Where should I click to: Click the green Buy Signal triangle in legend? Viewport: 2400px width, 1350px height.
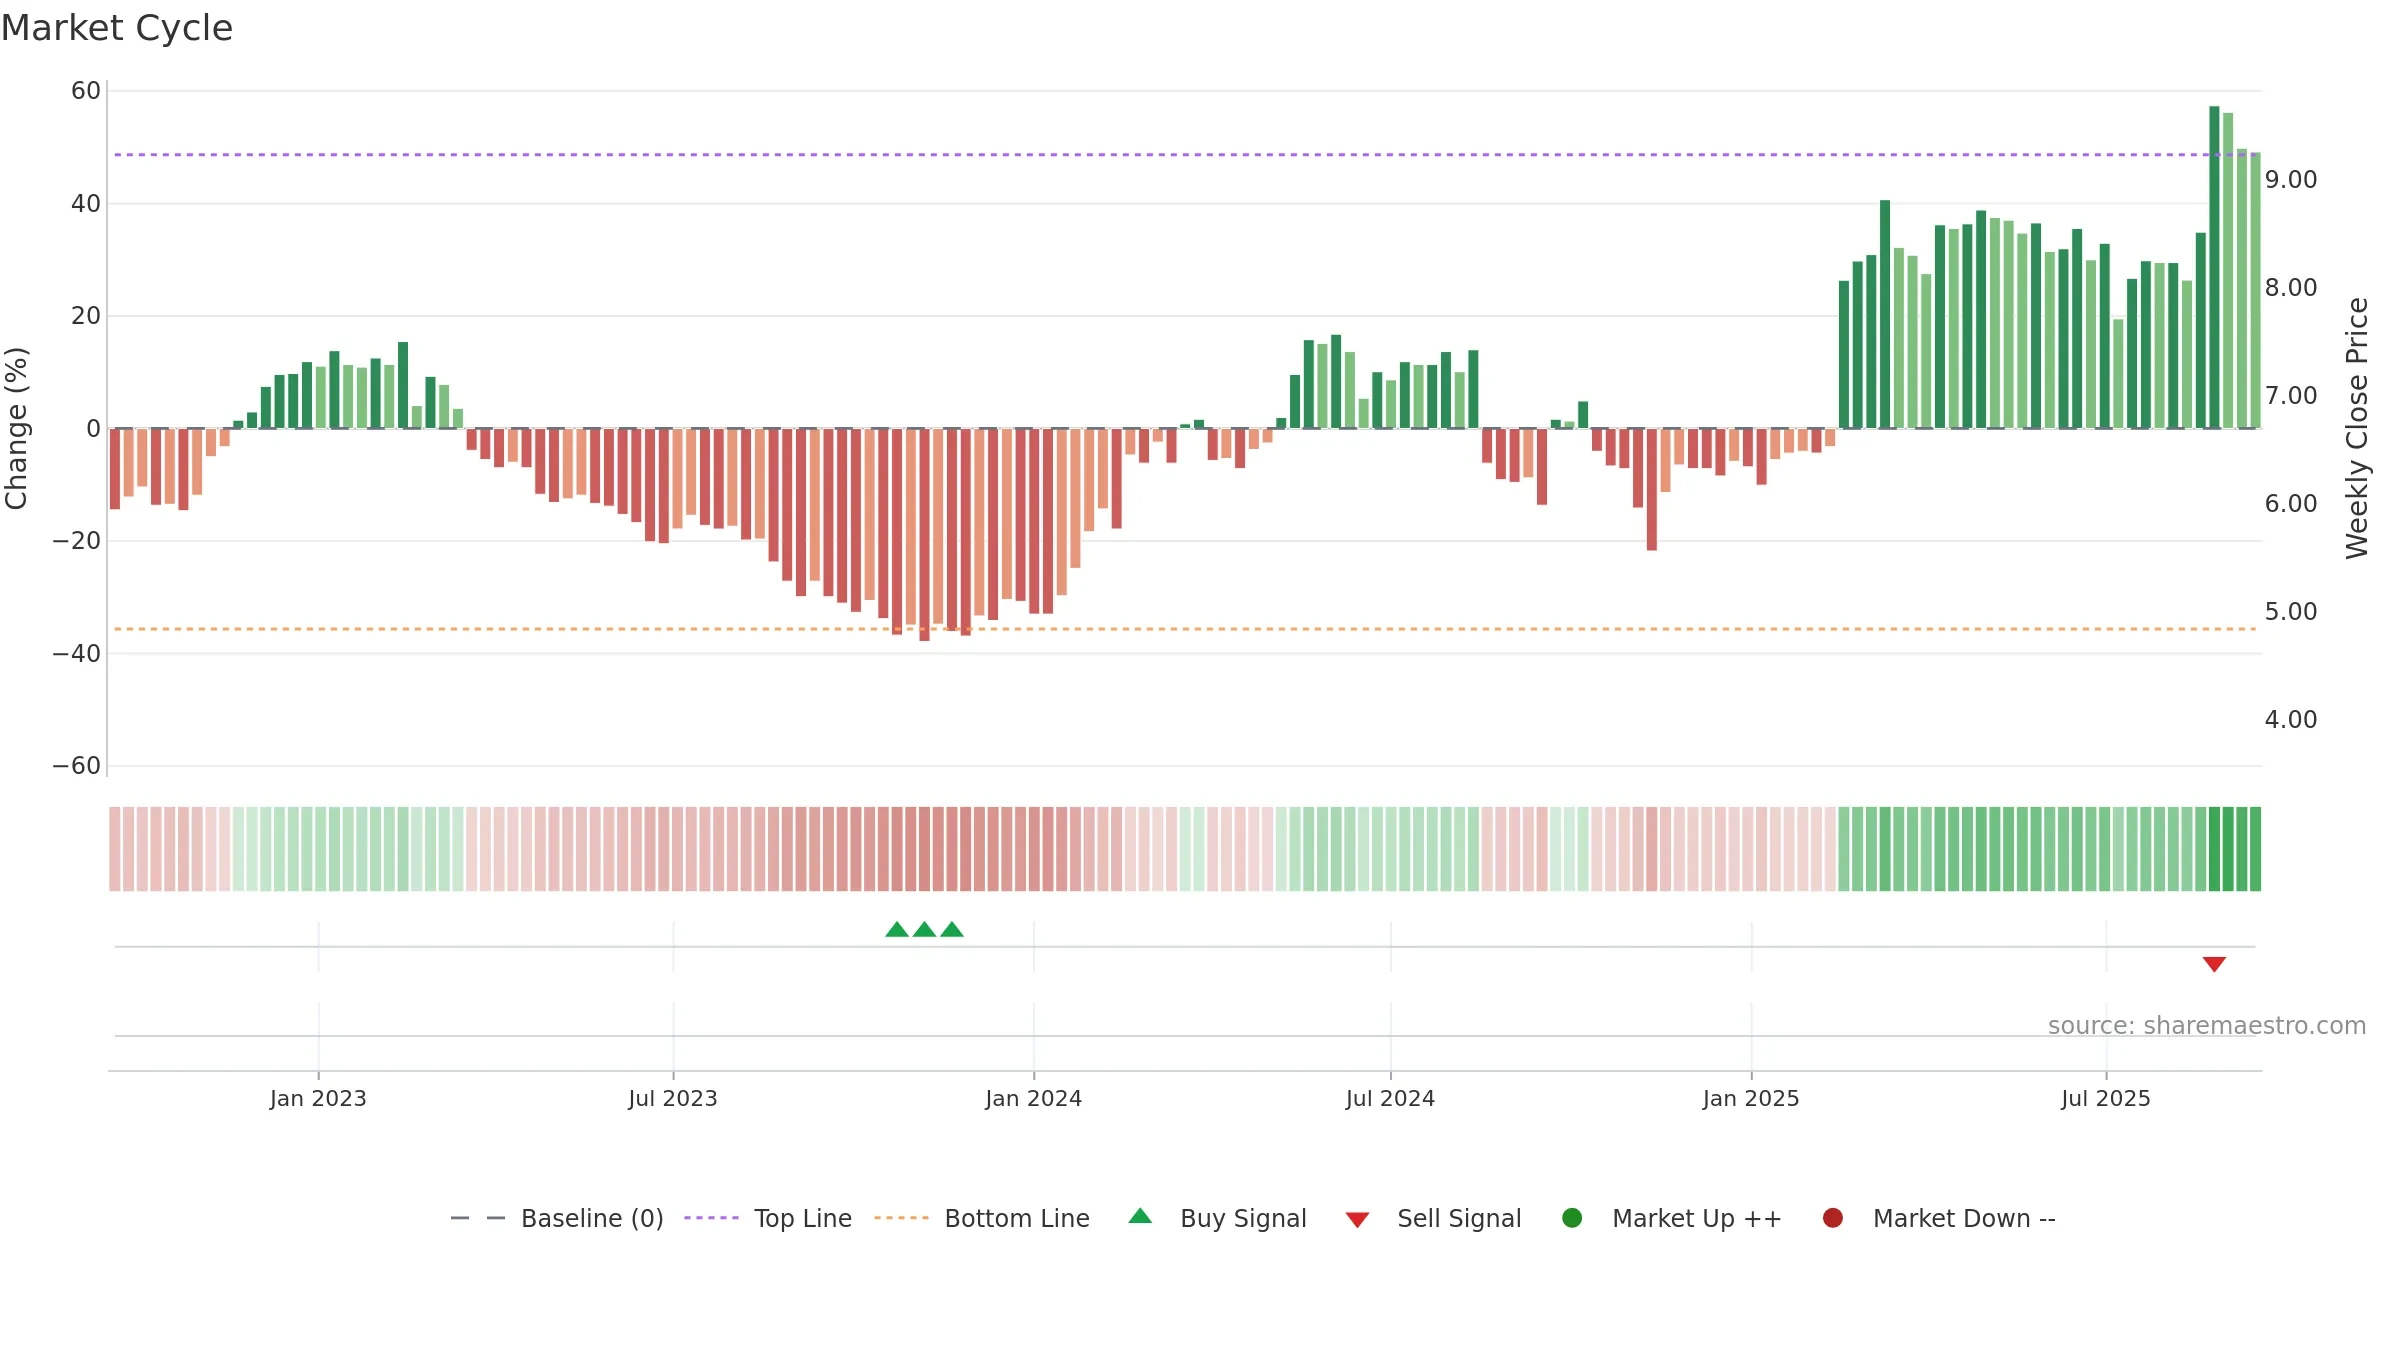pyautogui.click(x=1140, y=1216)
